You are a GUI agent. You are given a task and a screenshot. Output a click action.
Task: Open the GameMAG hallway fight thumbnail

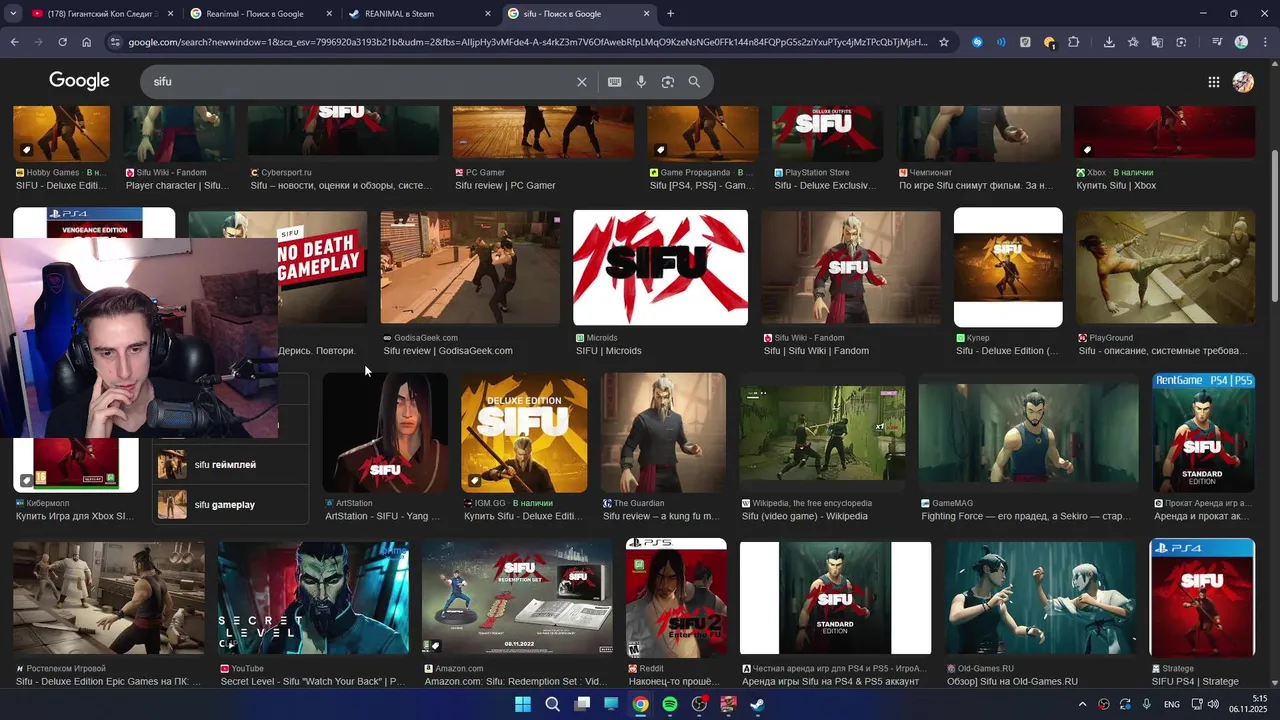[x=1028, y=433]
